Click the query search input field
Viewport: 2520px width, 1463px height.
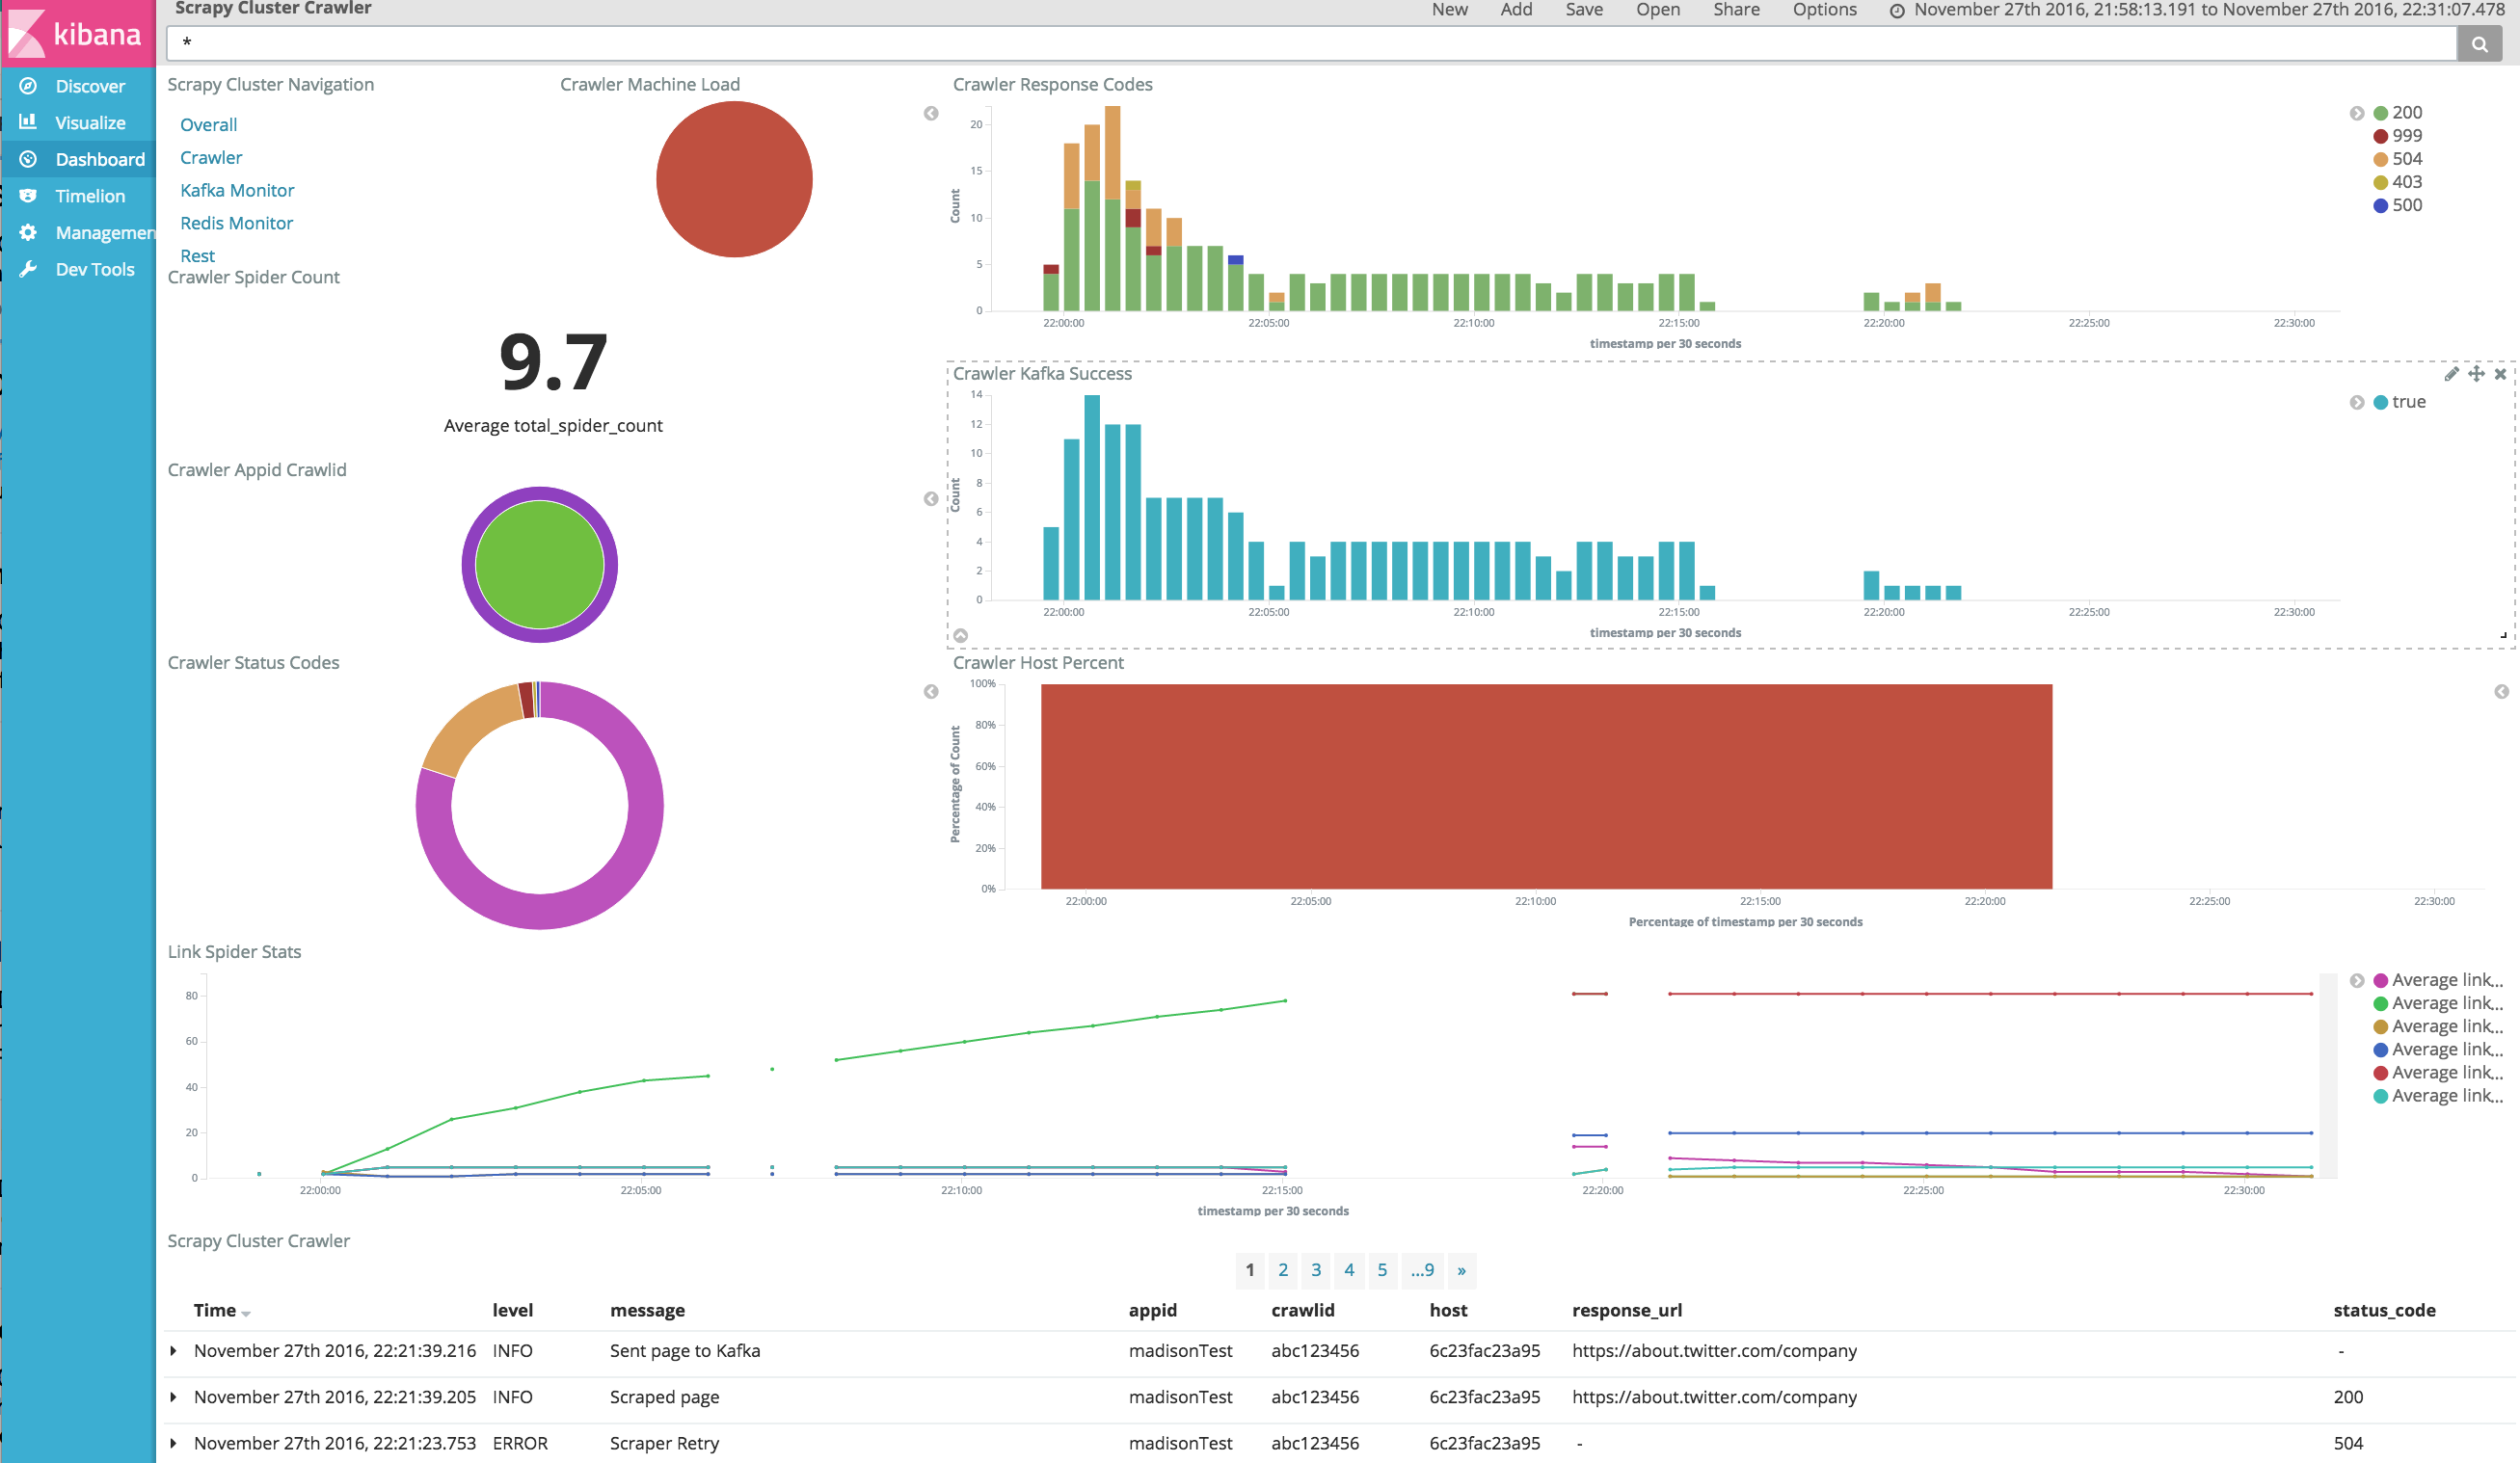(1300, 44)
